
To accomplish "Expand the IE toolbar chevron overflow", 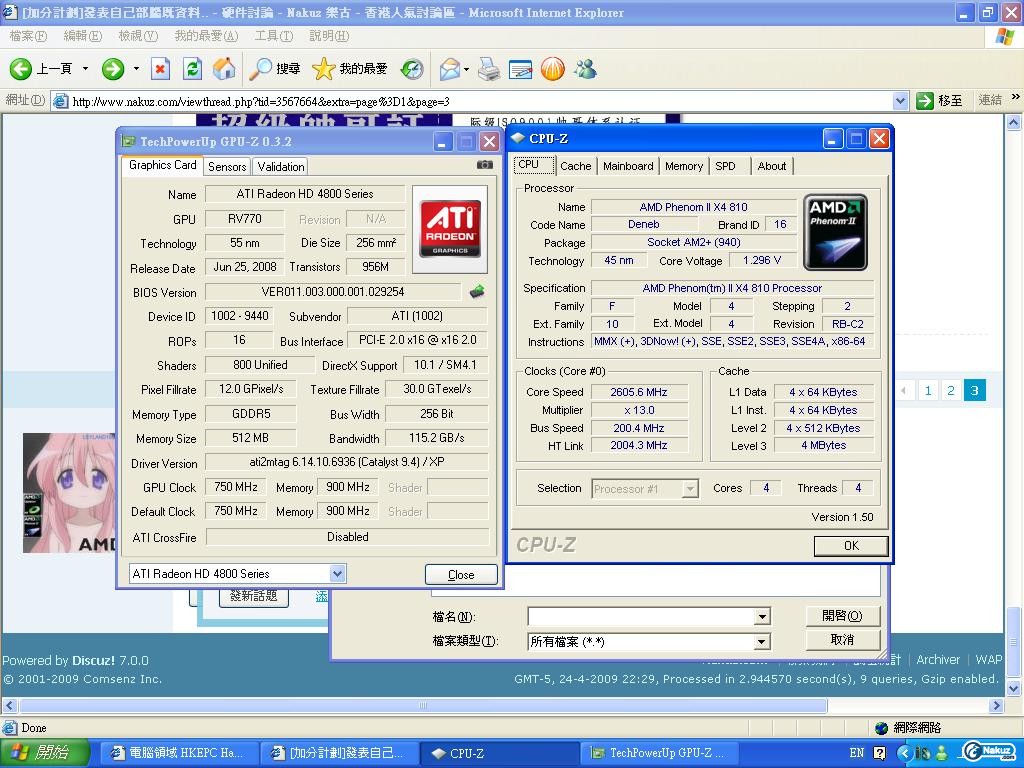I will point(1016,97).
